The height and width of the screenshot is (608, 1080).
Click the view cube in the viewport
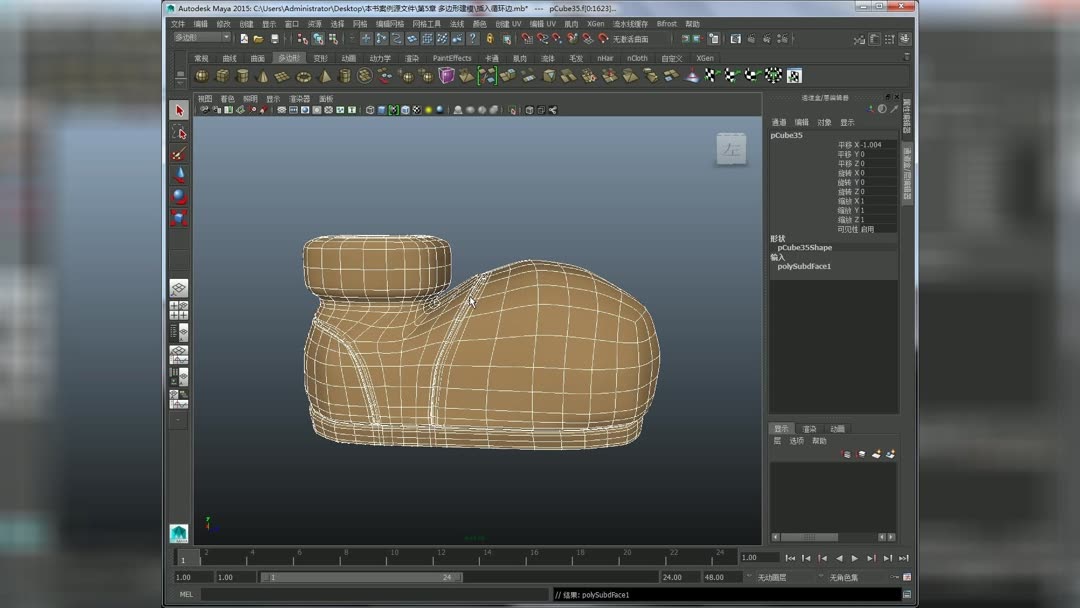click(731, 150)
